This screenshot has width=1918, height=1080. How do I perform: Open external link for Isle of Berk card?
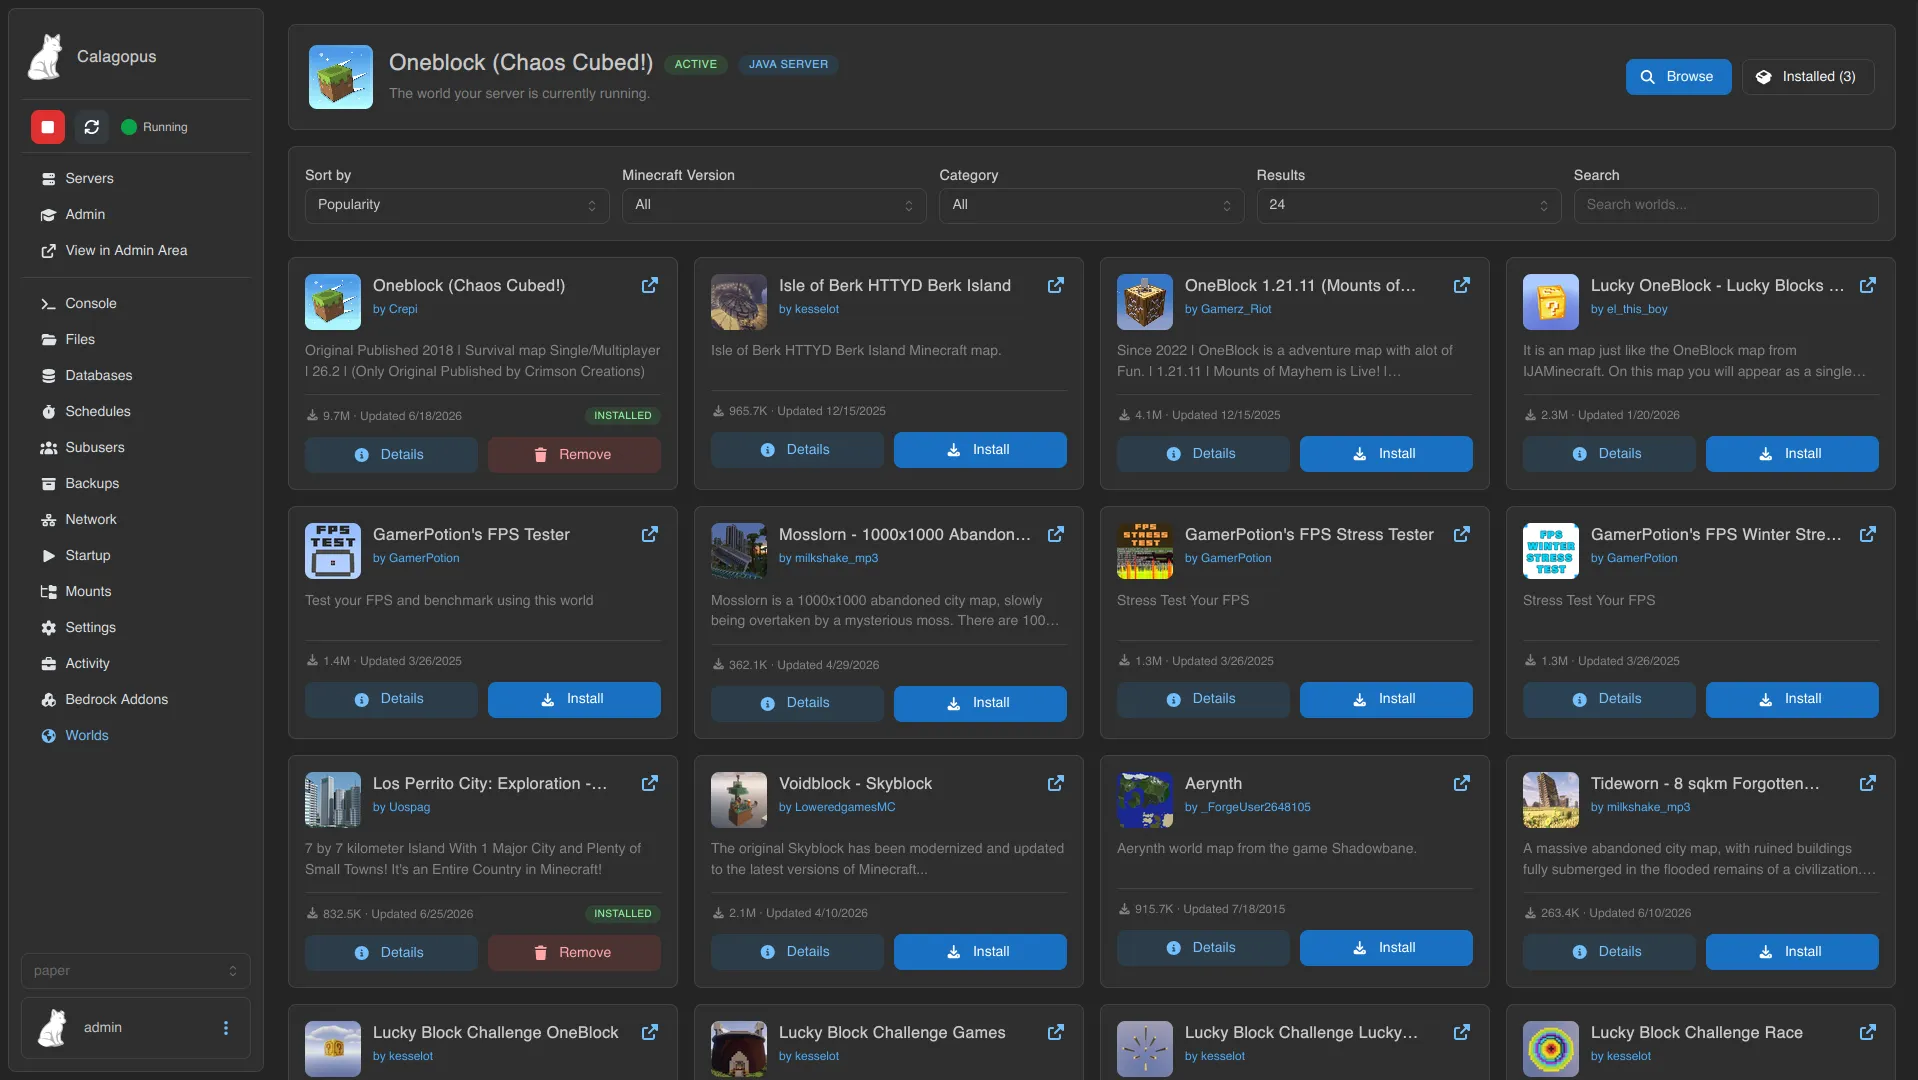click(x=1056, y=286)
